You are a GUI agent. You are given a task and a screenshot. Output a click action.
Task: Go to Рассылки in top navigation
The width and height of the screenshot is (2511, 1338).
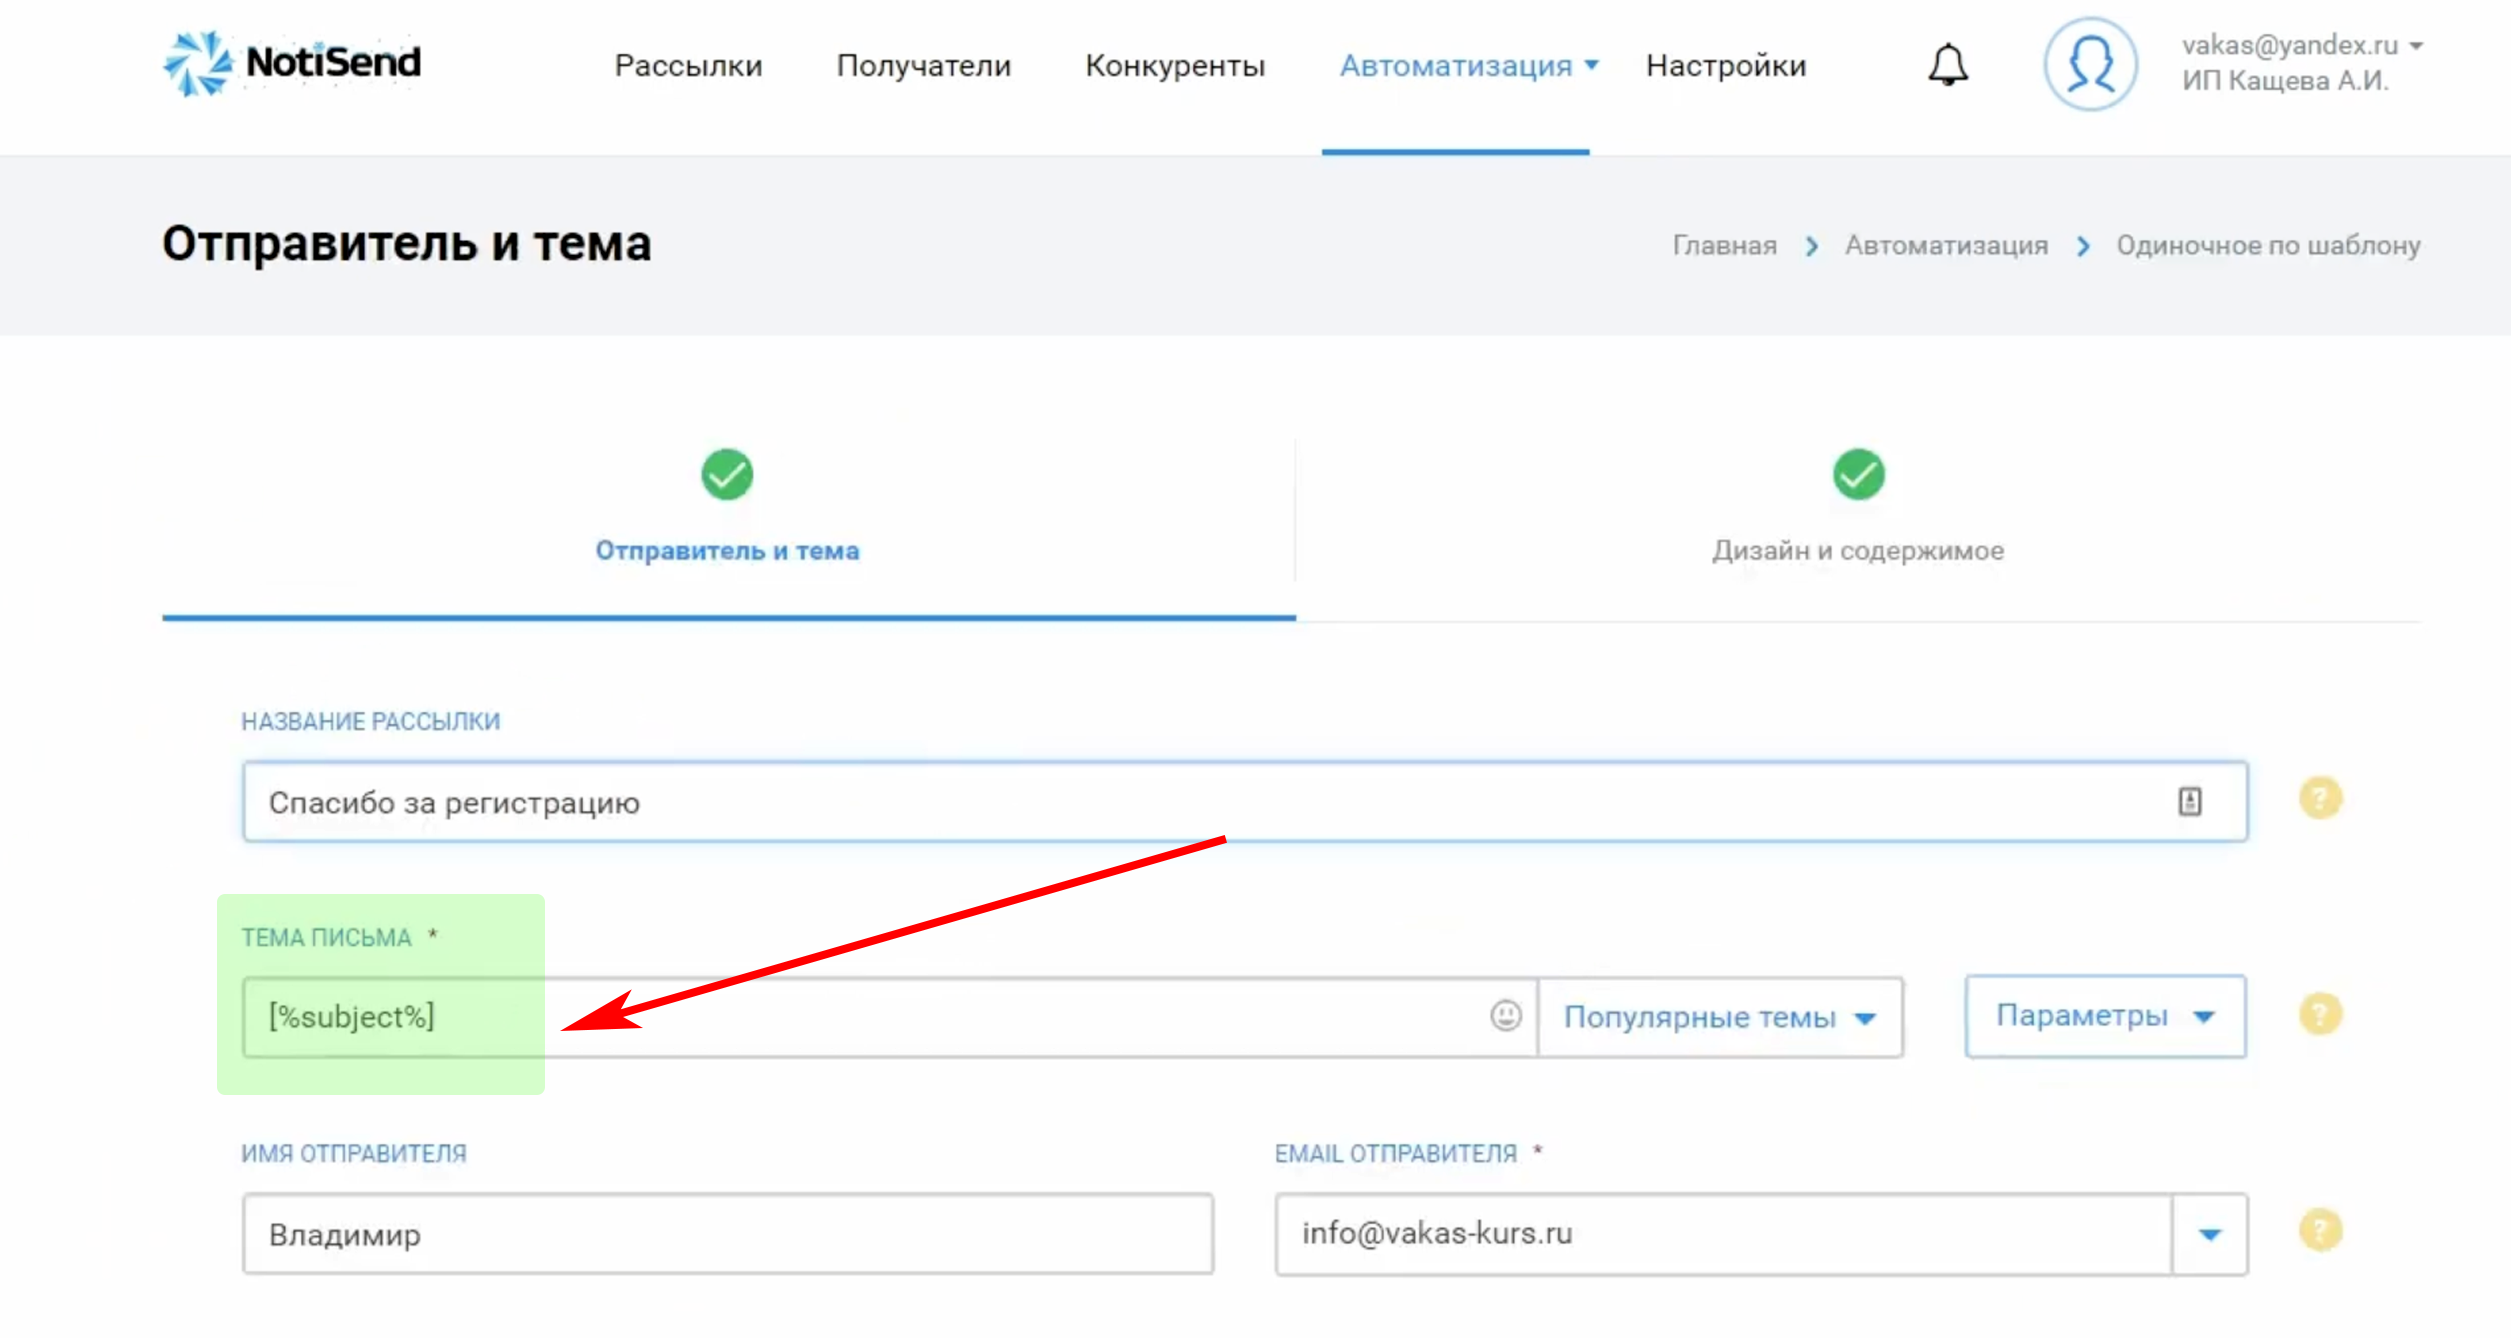click(688, 66)
